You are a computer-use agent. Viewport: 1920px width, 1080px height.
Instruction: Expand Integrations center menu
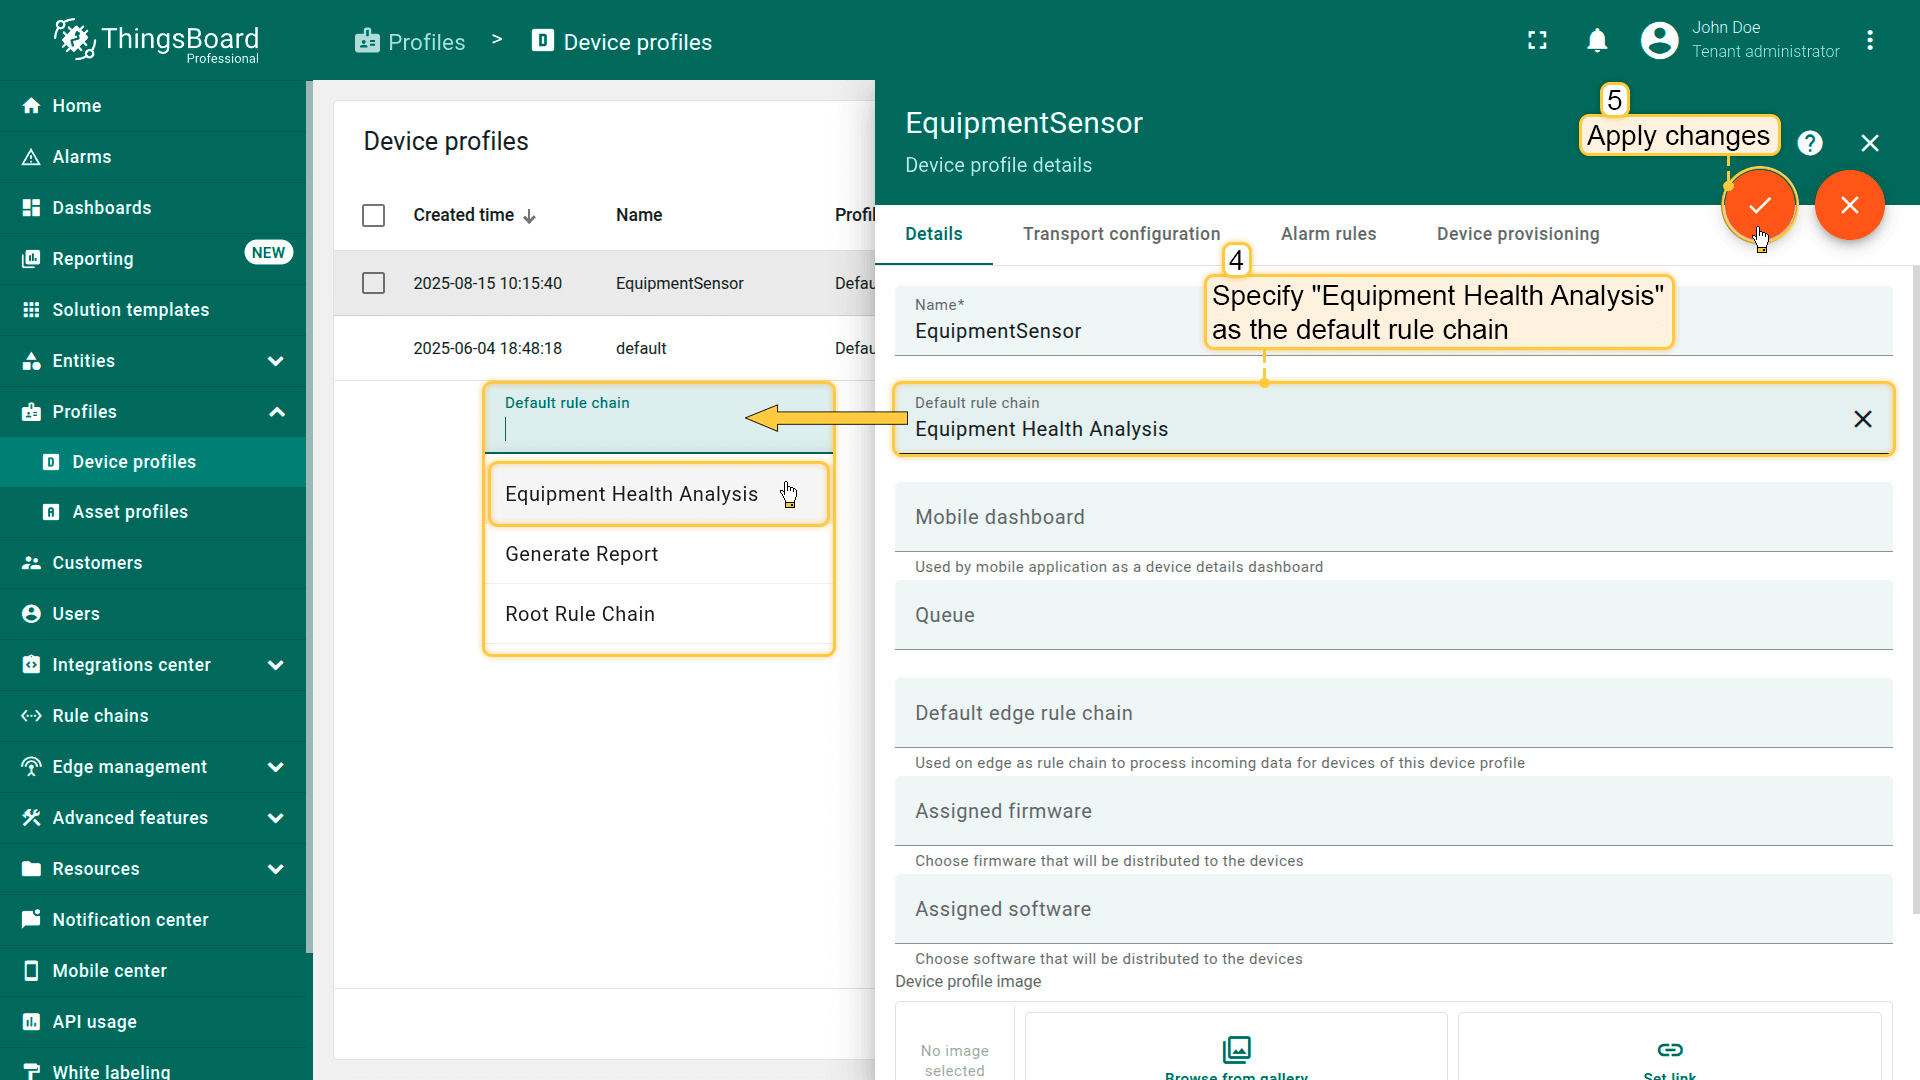[x=275, y=665]
